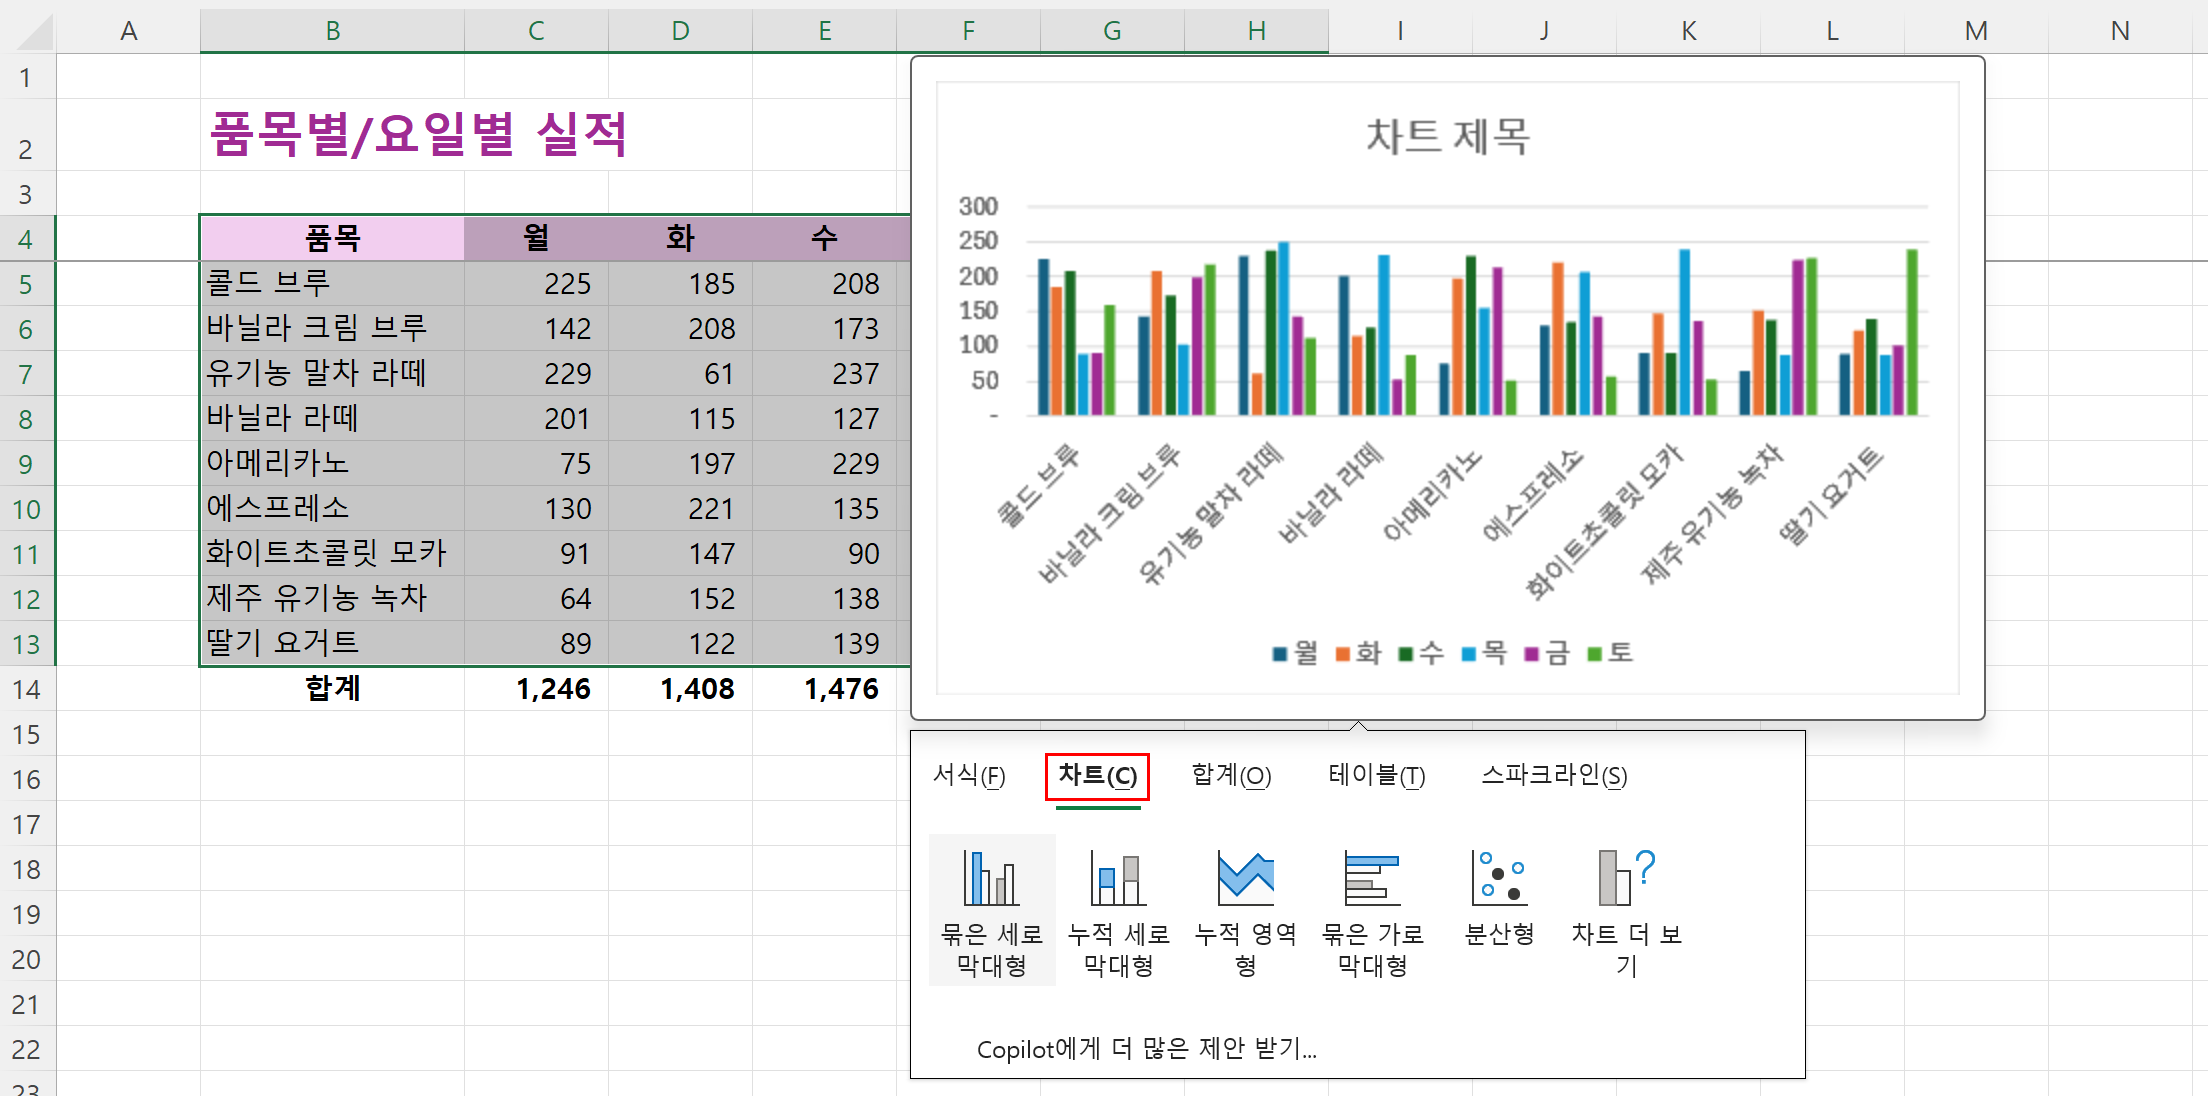
Task: Select the clustered column chart icon (묶은 세로 막대형)
Action: [991, 879]
